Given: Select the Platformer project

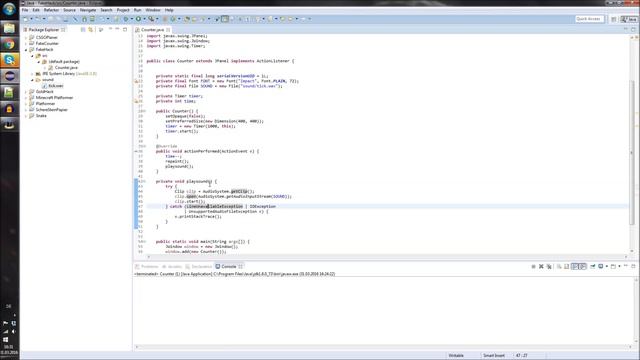Looking at the screenshot, I should coord(45,104).
